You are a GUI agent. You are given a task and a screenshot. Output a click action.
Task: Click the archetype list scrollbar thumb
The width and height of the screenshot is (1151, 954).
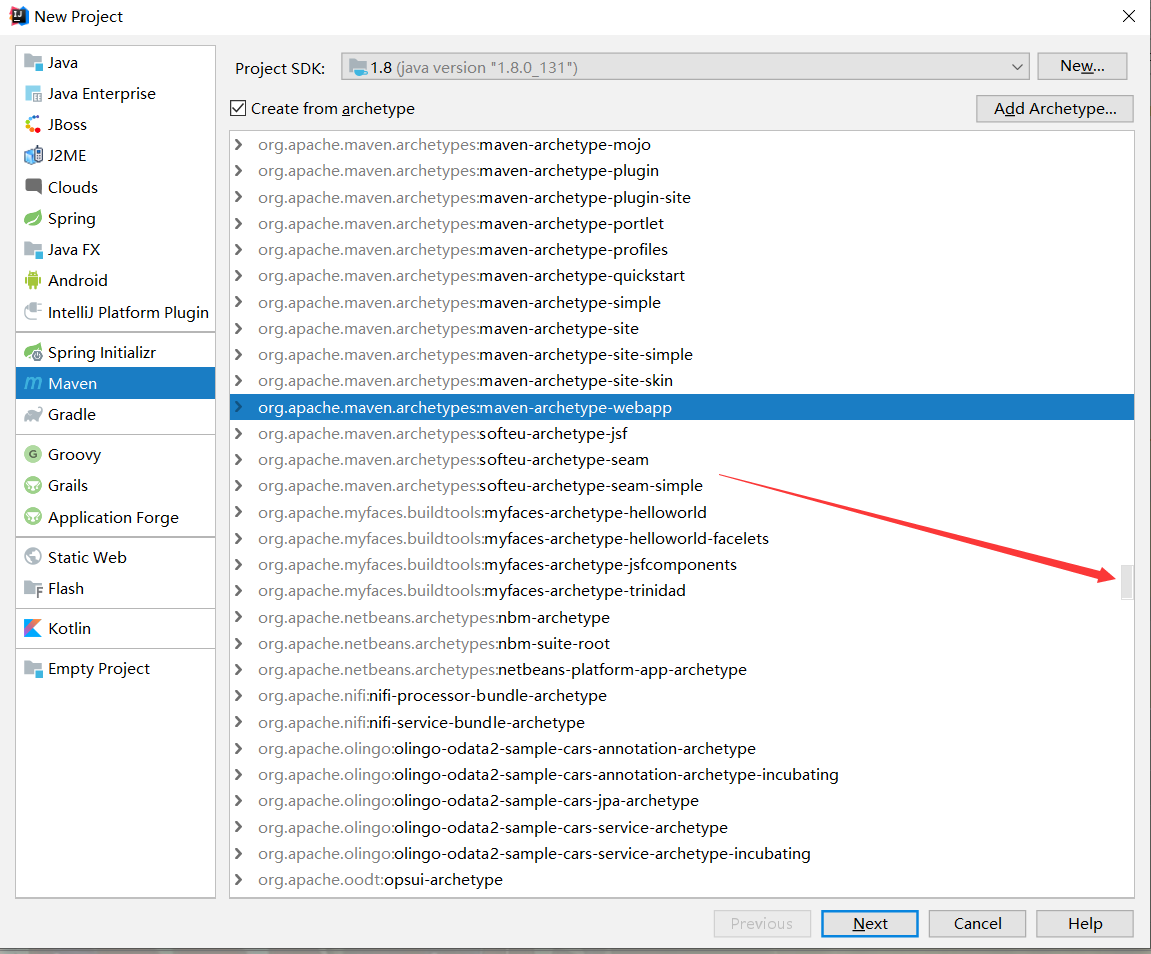[1127, 582]
